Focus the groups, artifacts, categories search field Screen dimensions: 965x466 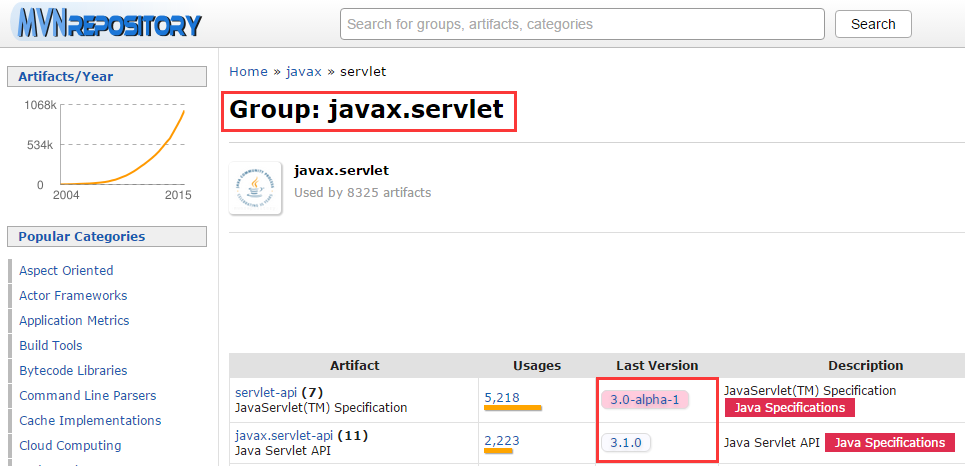(582, 25)
